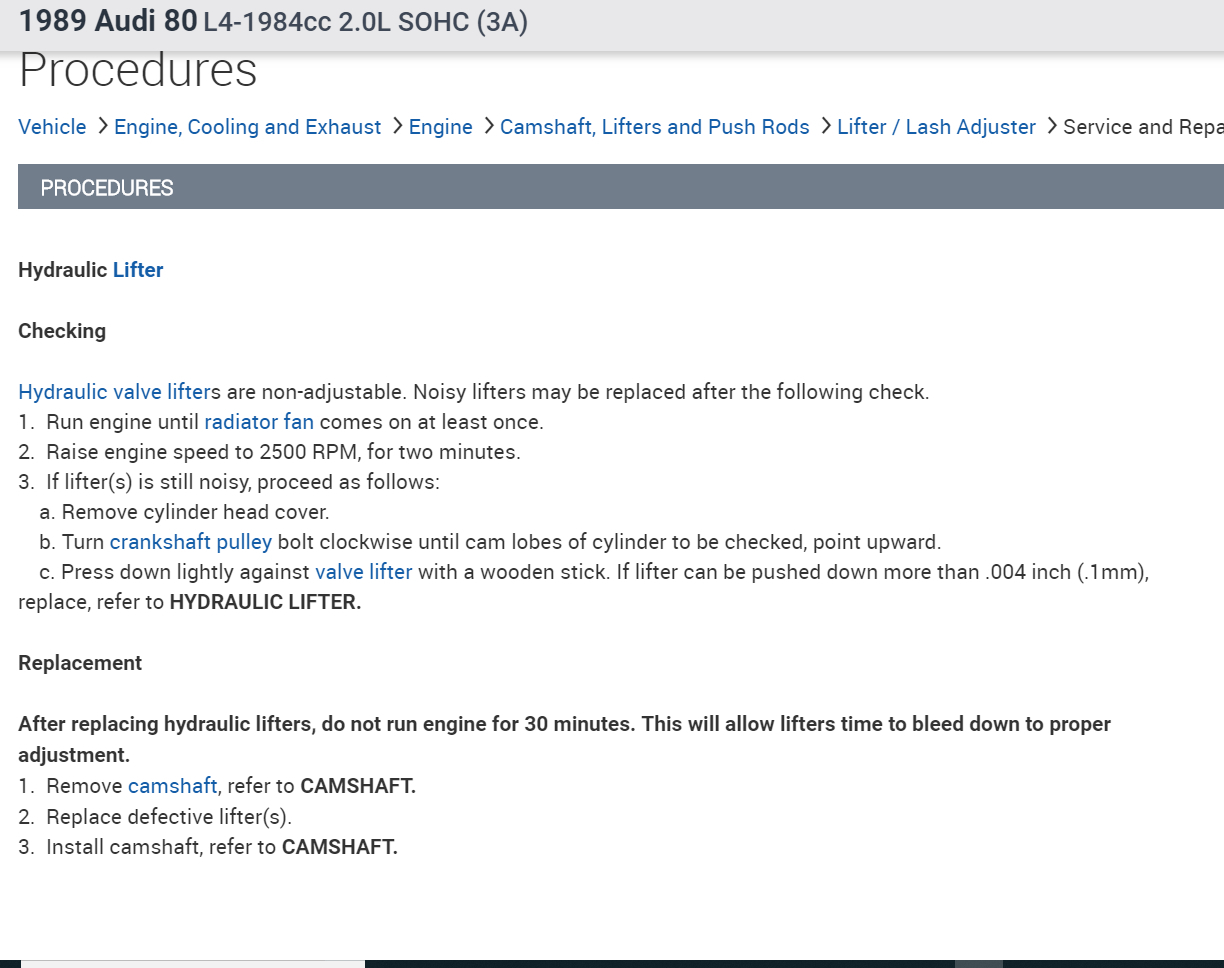Click the PROCEDURES section header bar
The height and width of the screenshot is (968, 1224).
[x=620, y=187]
